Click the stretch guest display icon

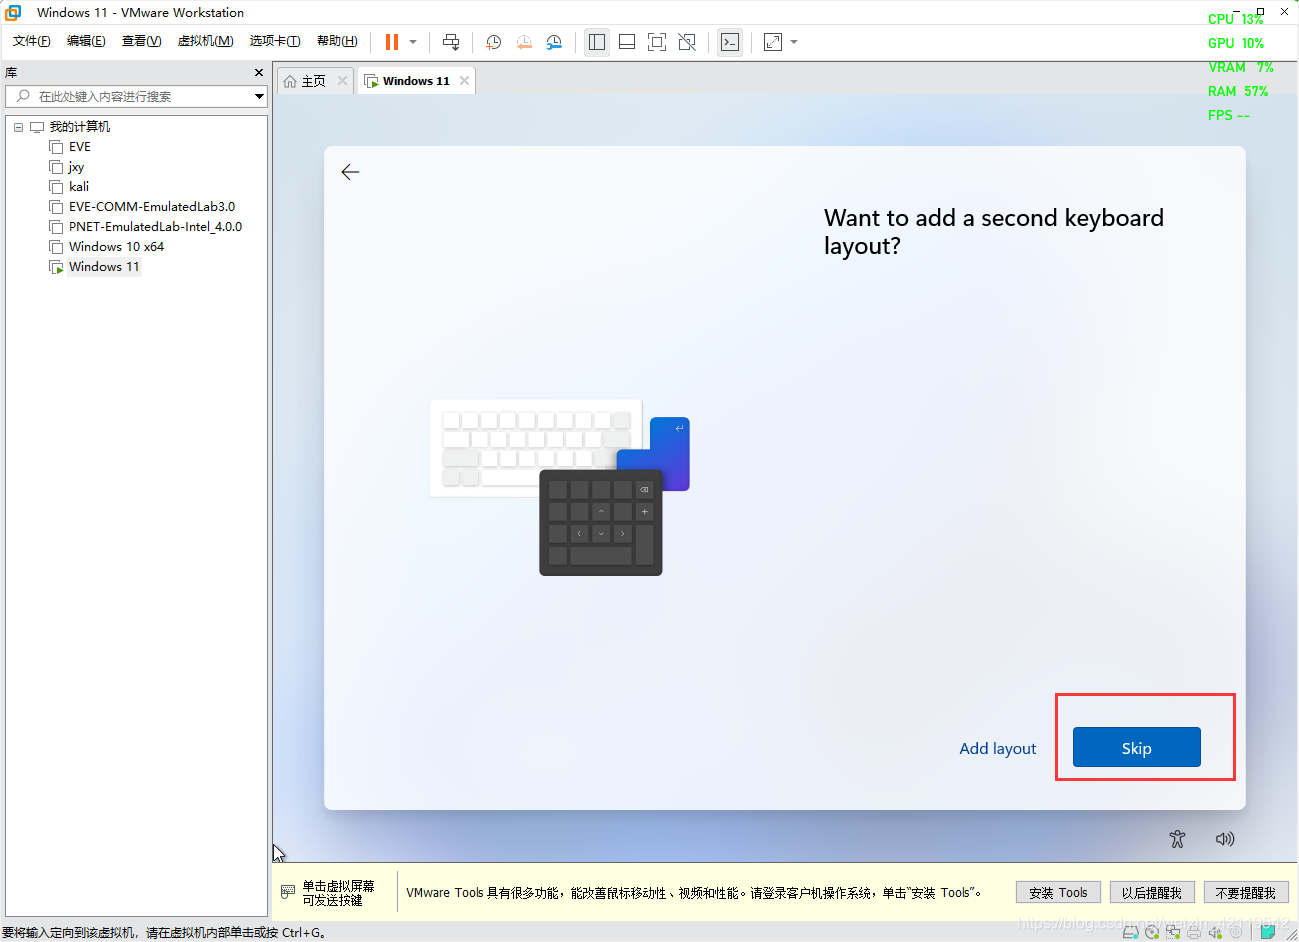coord(773,42)
